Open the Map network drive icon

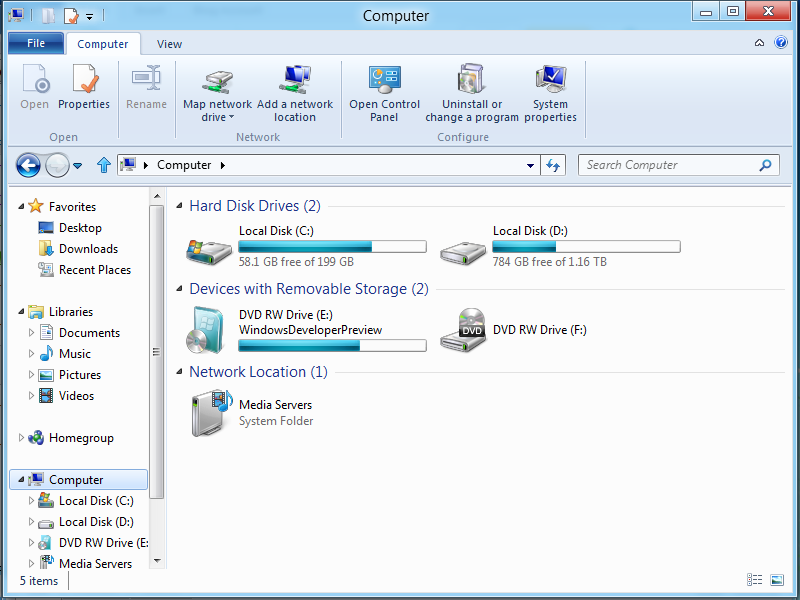(x=218, y=82)
